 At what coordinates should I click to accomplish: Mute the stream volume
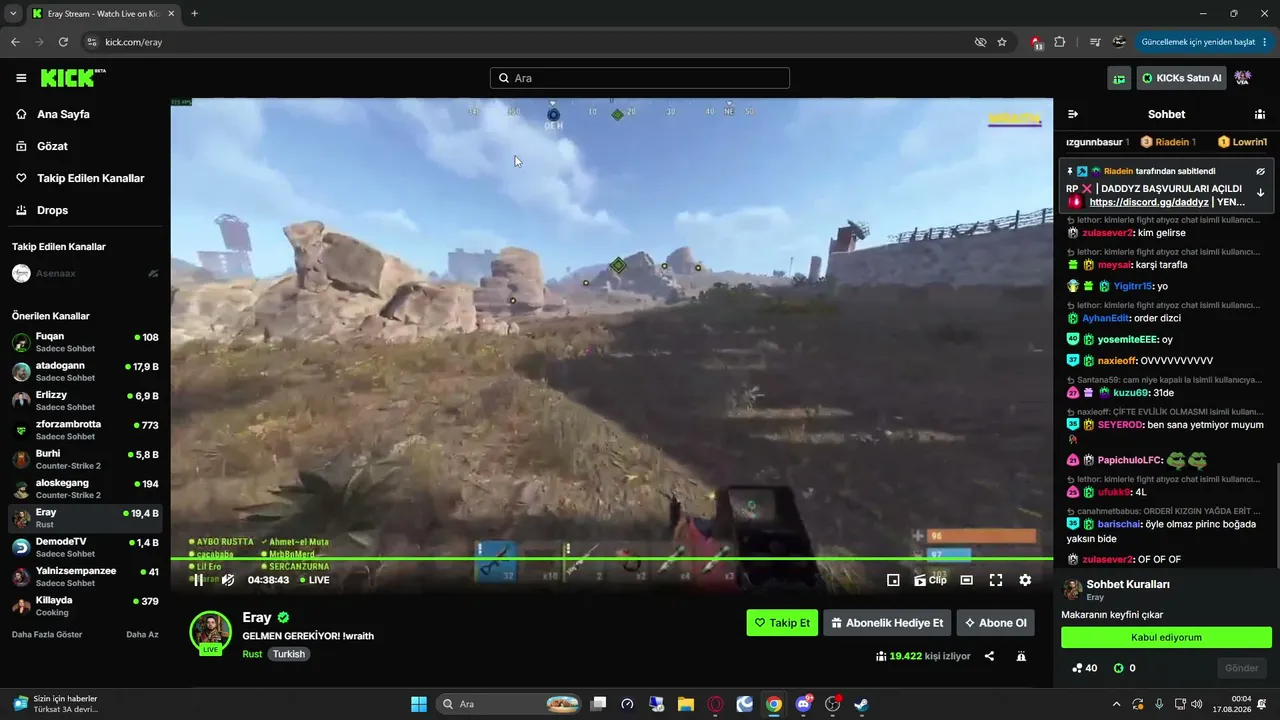pos(228,580)
